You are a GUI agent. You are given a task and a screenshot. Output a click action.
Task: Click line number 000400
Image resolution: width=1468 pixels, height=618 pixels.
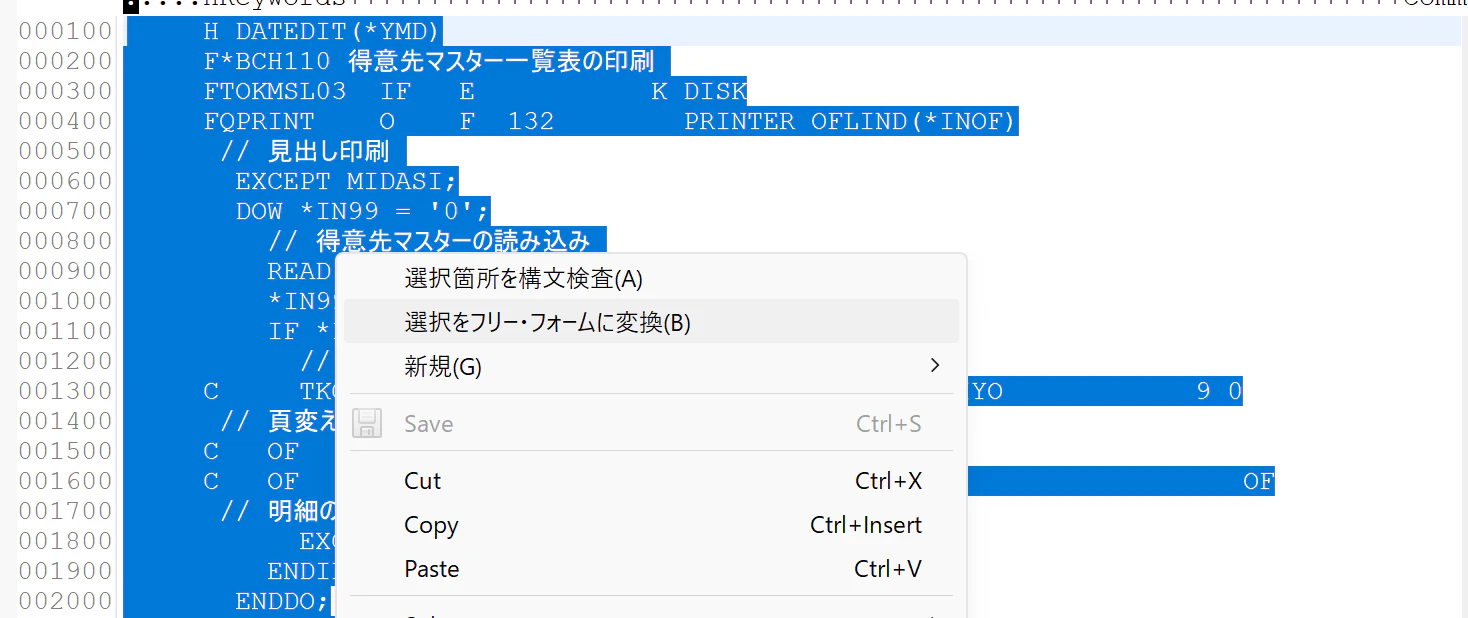coord(65,122)
